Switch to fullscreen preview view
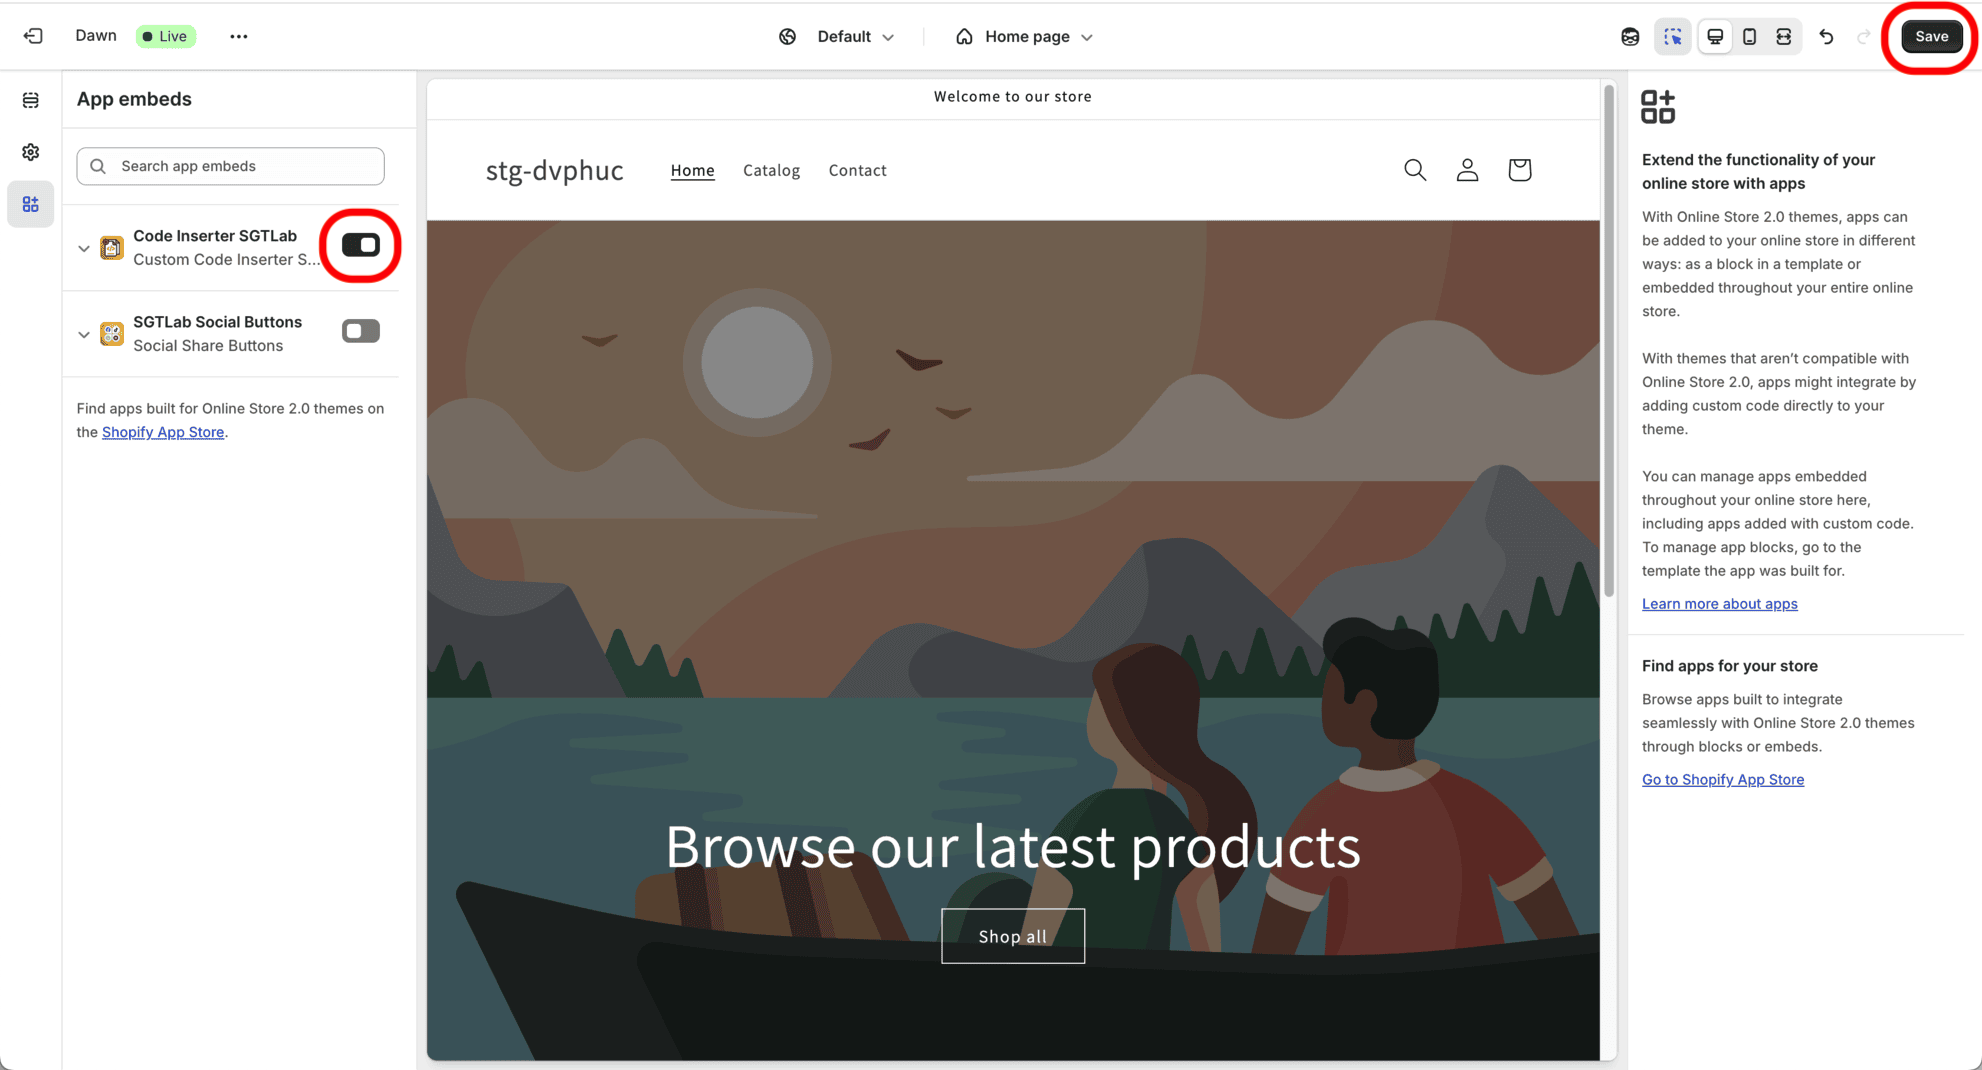The width and height of the screenshot is (1982, 1070). (1783, 37)
